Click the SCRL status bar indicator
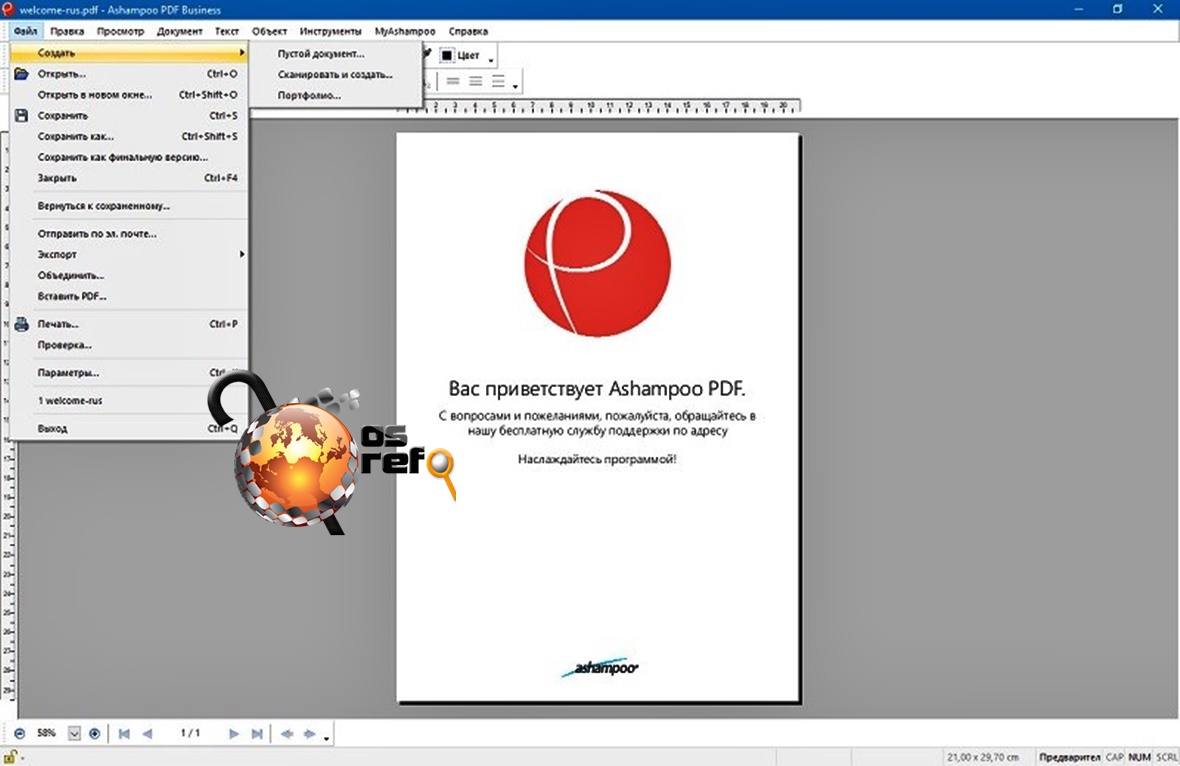 (x=1166, y=757)
